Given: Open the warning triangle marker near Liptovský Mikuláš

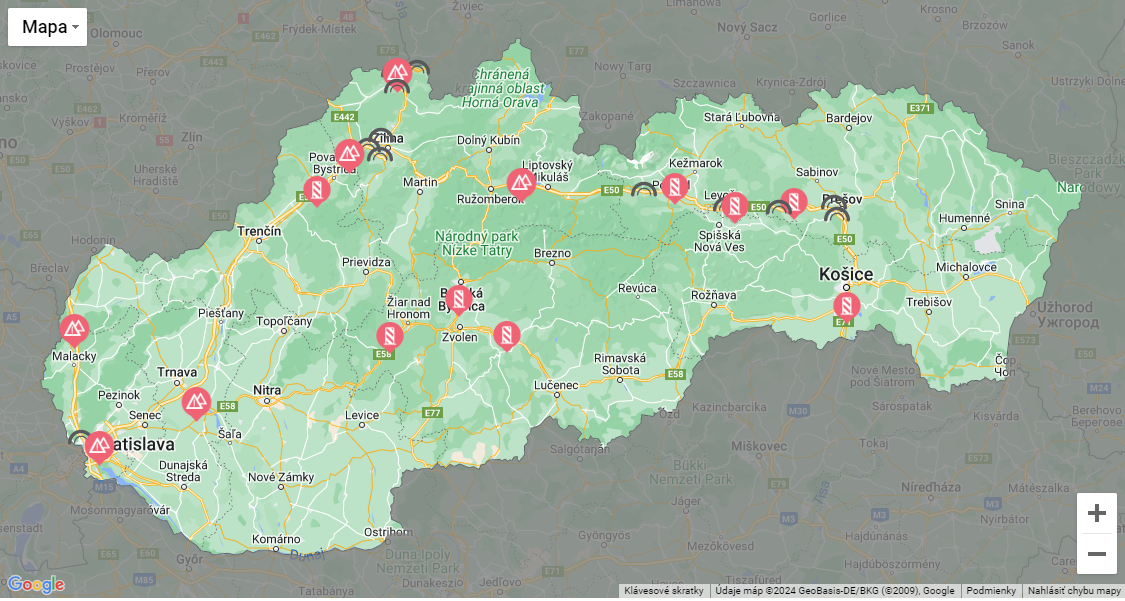Looking at the screenshot, I should (x=520, y=182).
